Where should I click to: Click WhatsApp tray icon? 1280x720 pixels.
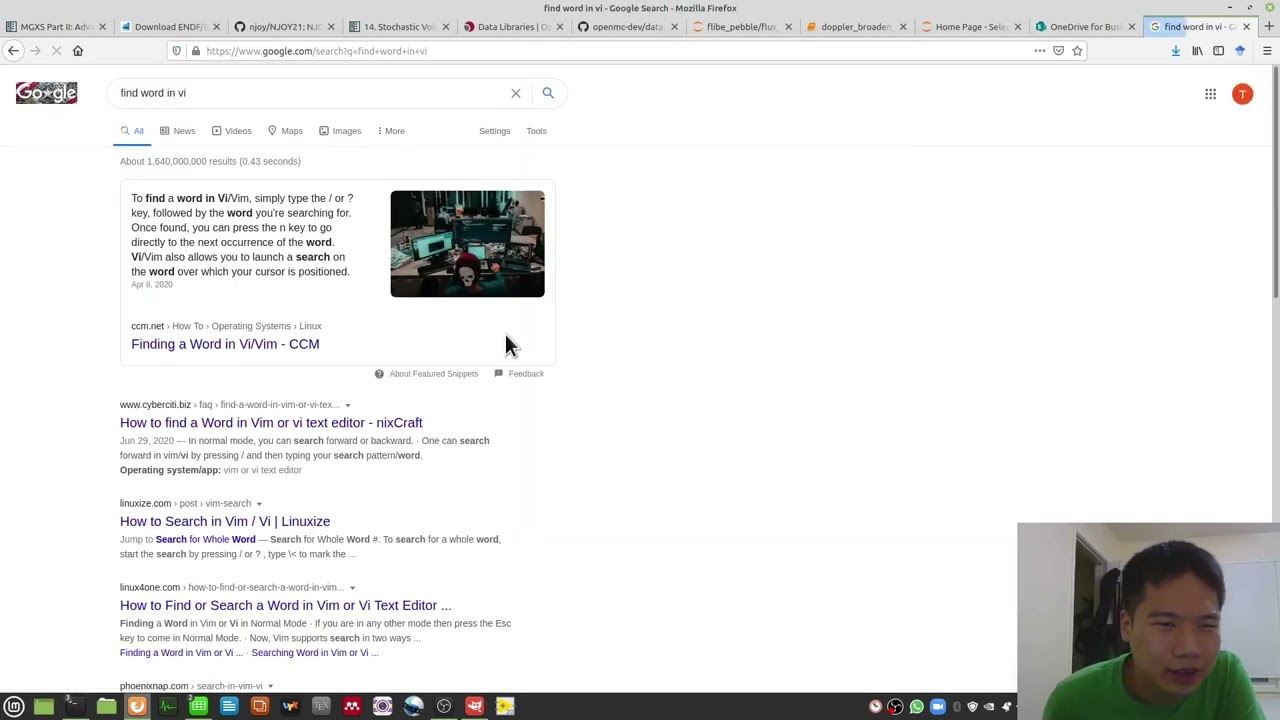(x=916, y=707)
